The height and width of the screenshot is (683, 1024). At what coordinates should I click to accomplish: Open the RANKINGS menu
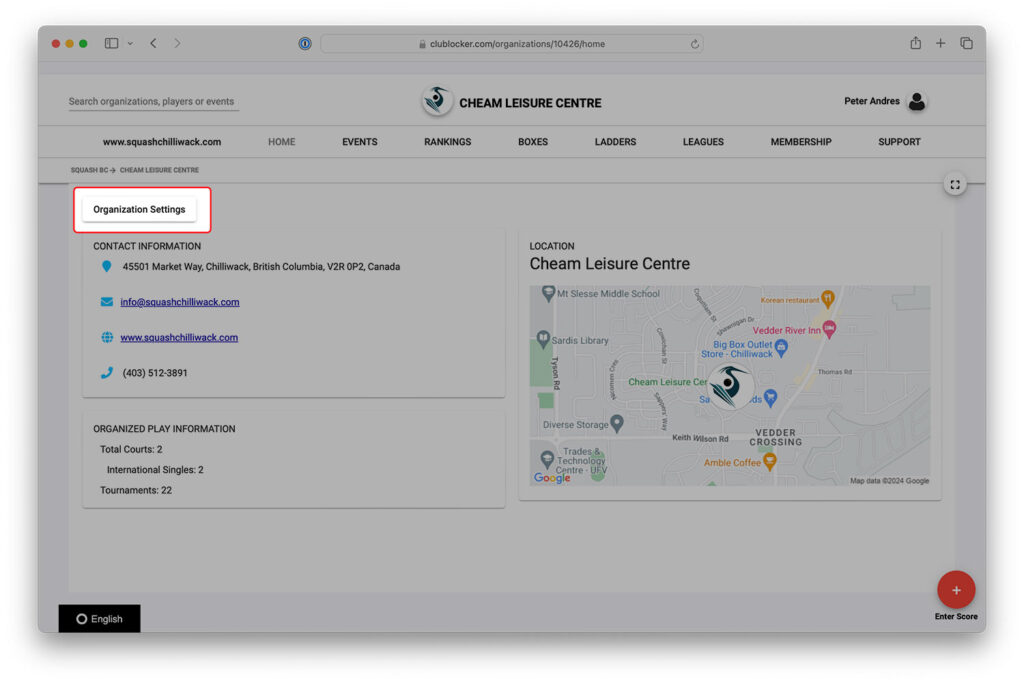pos(447,142)
